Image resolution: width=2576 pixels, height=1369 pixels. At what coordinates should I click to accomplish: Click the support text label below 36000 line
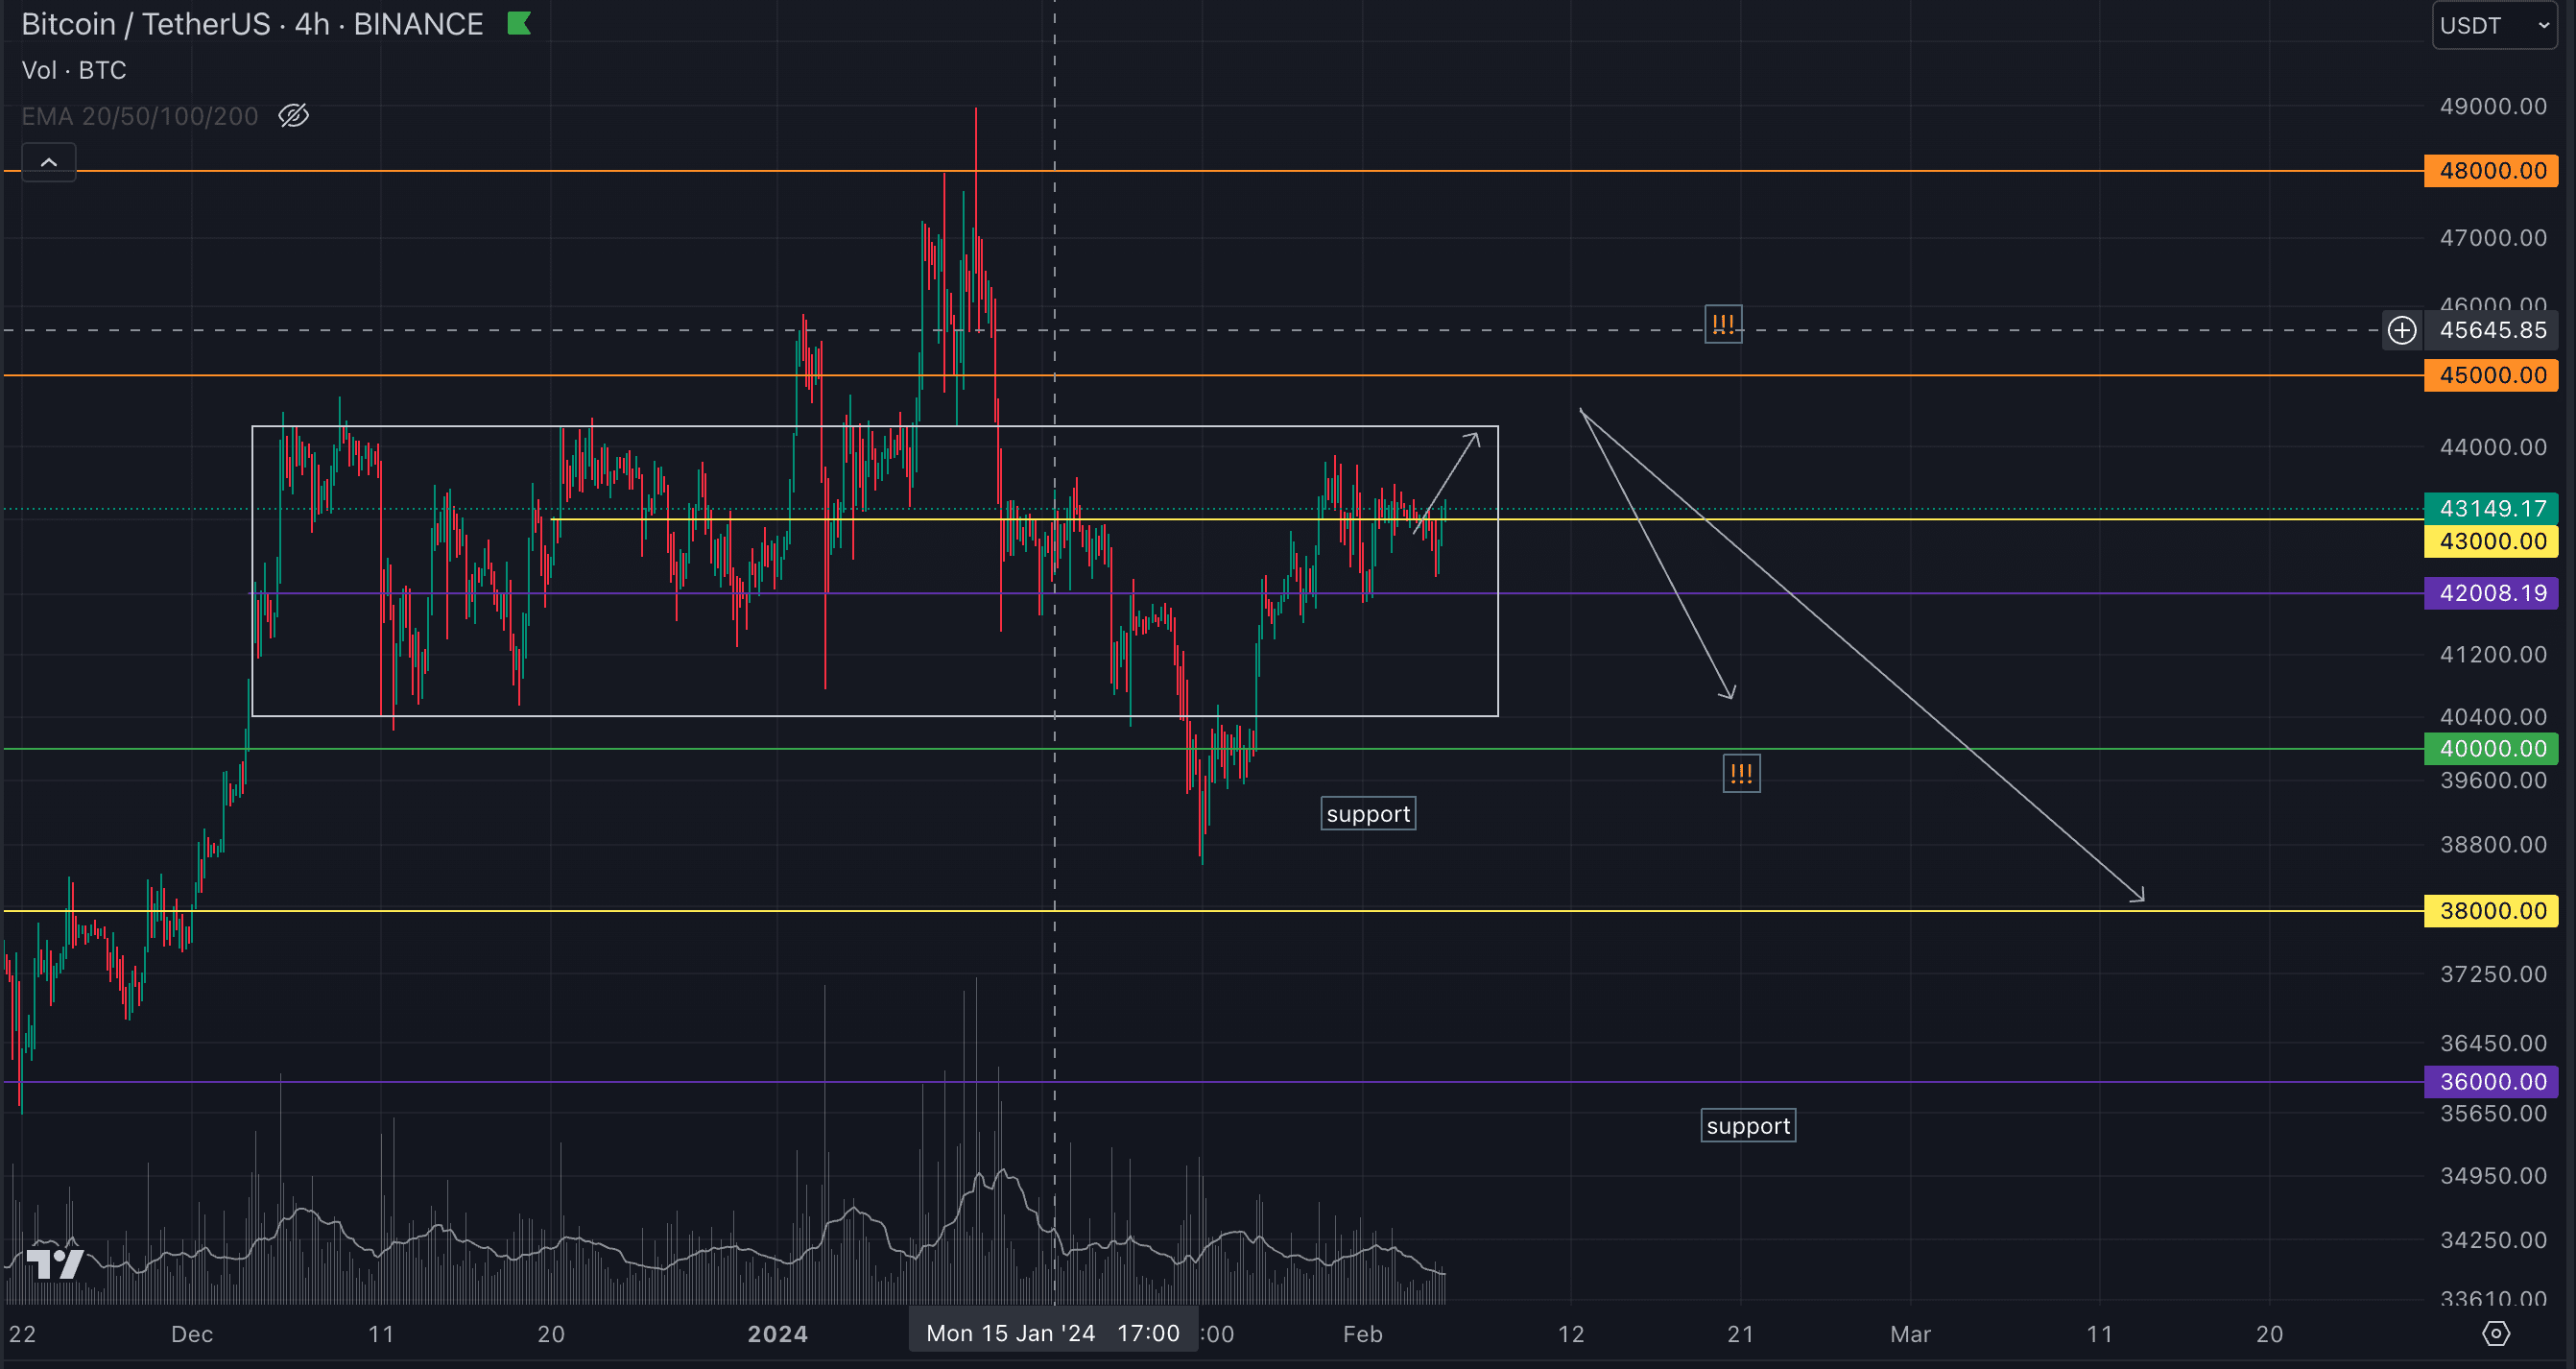(1748, 1126)
